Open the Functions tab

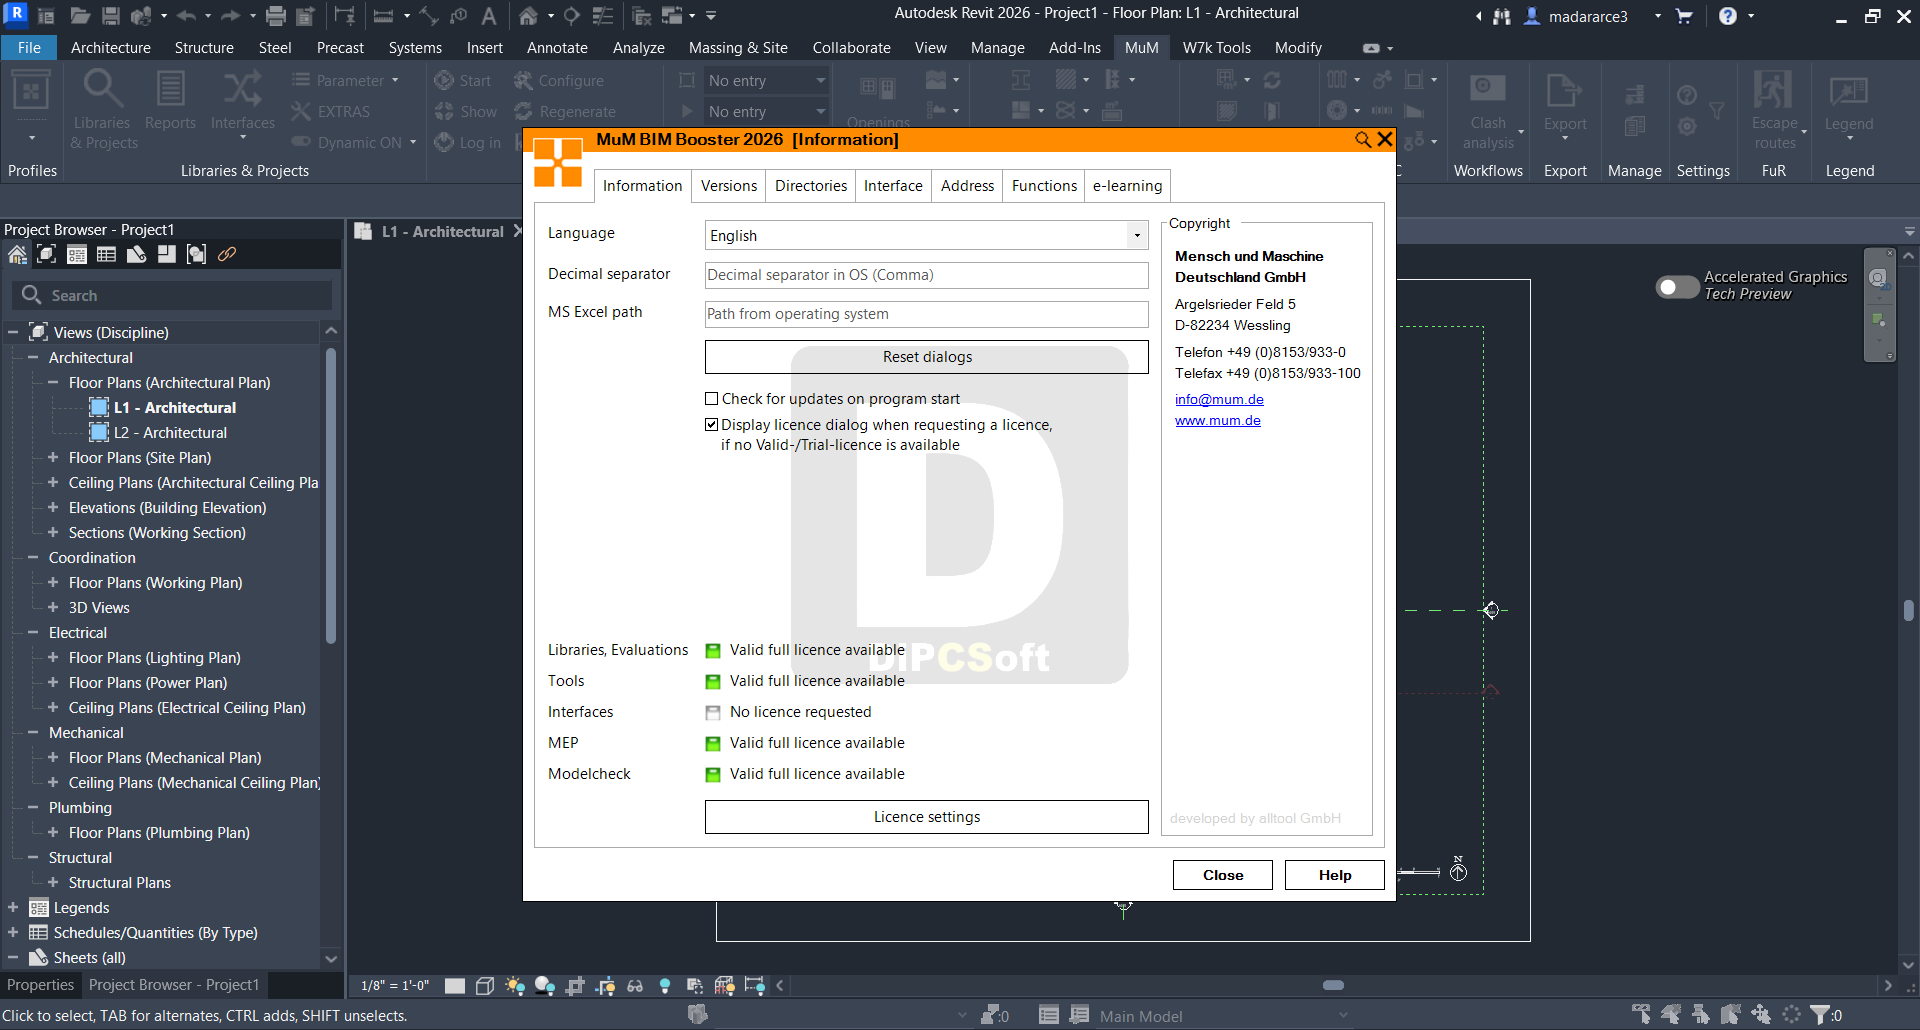[1044, 186]
